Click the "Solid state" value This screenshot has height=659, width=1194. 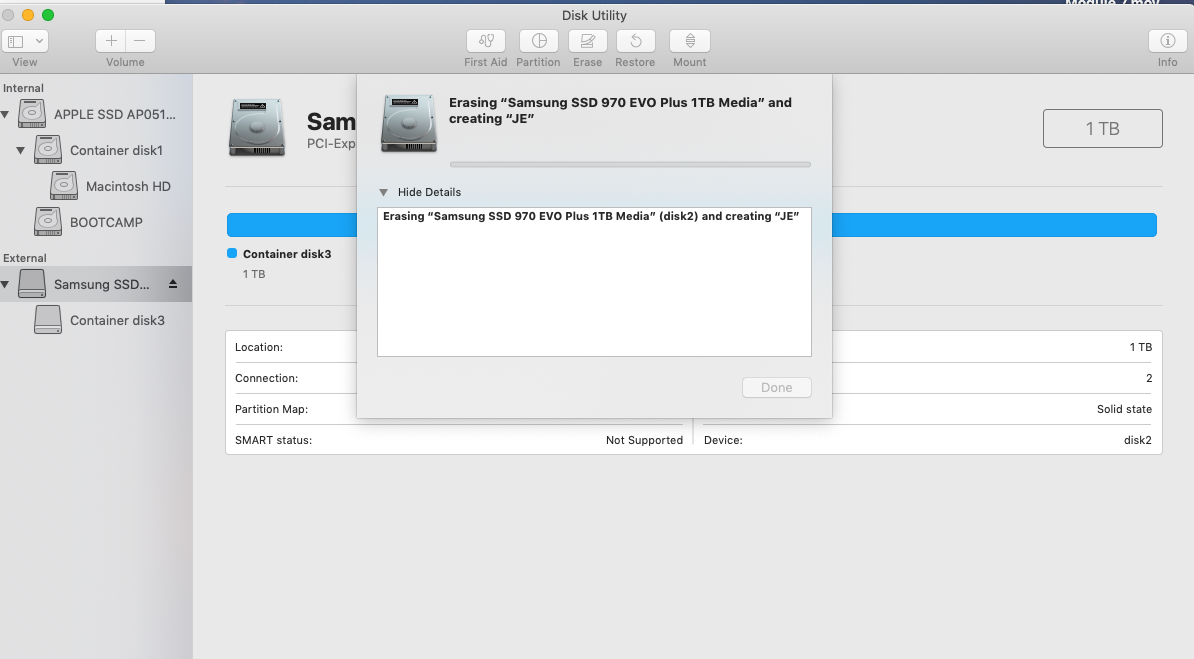click(x=1124, y=409)
